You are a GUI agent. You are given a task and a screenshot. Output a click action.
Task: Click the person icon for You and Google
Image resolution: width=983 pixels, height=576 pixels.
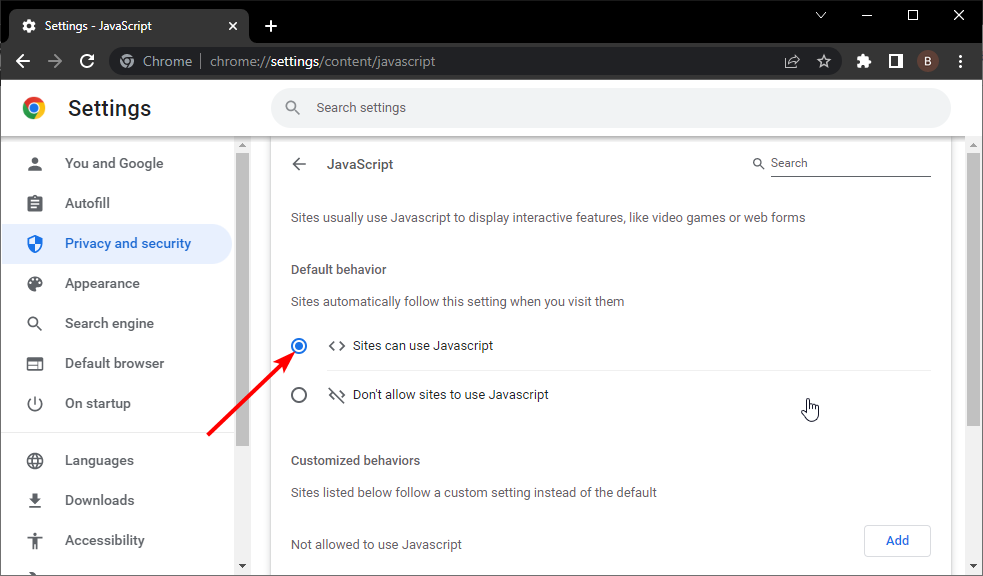click(35, 164)
